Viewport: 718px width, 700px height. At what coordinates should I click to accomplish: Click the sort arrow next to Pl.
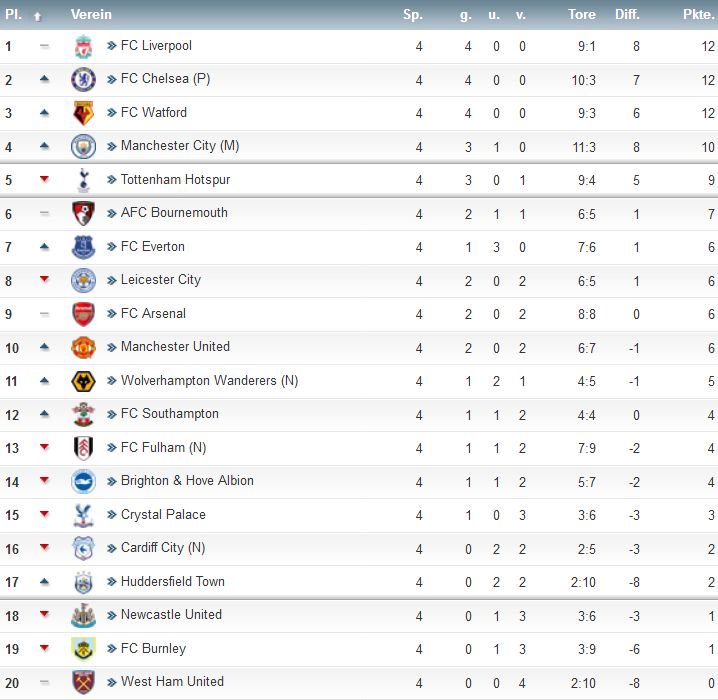click(38, 16)
